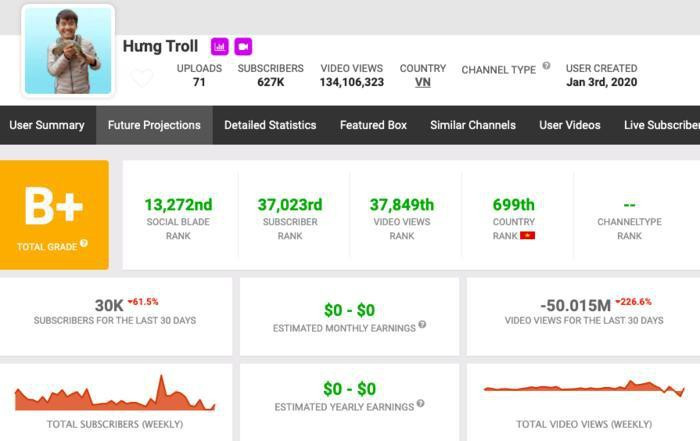The image size is (700, 441).
Task: Click the VN country link
Action: point(423,82)
